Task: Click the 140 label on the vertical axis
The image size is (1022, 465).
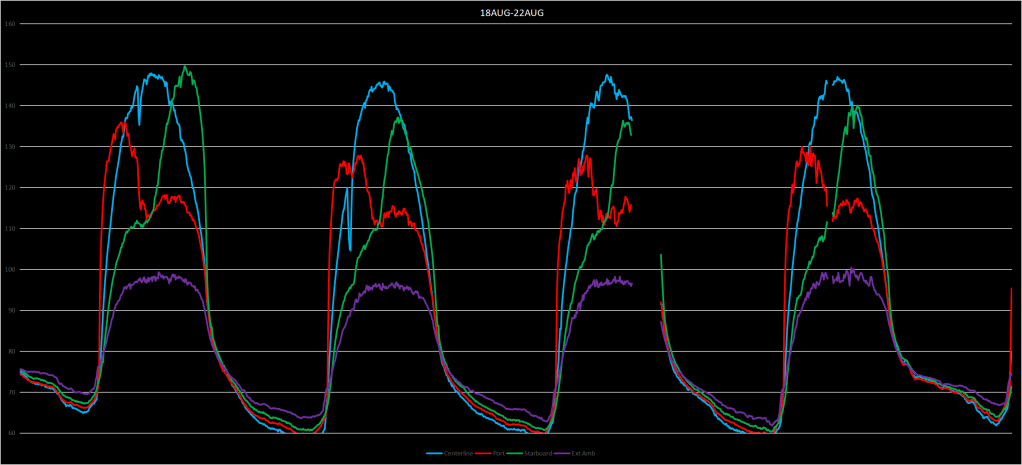Action: point(10,106)
